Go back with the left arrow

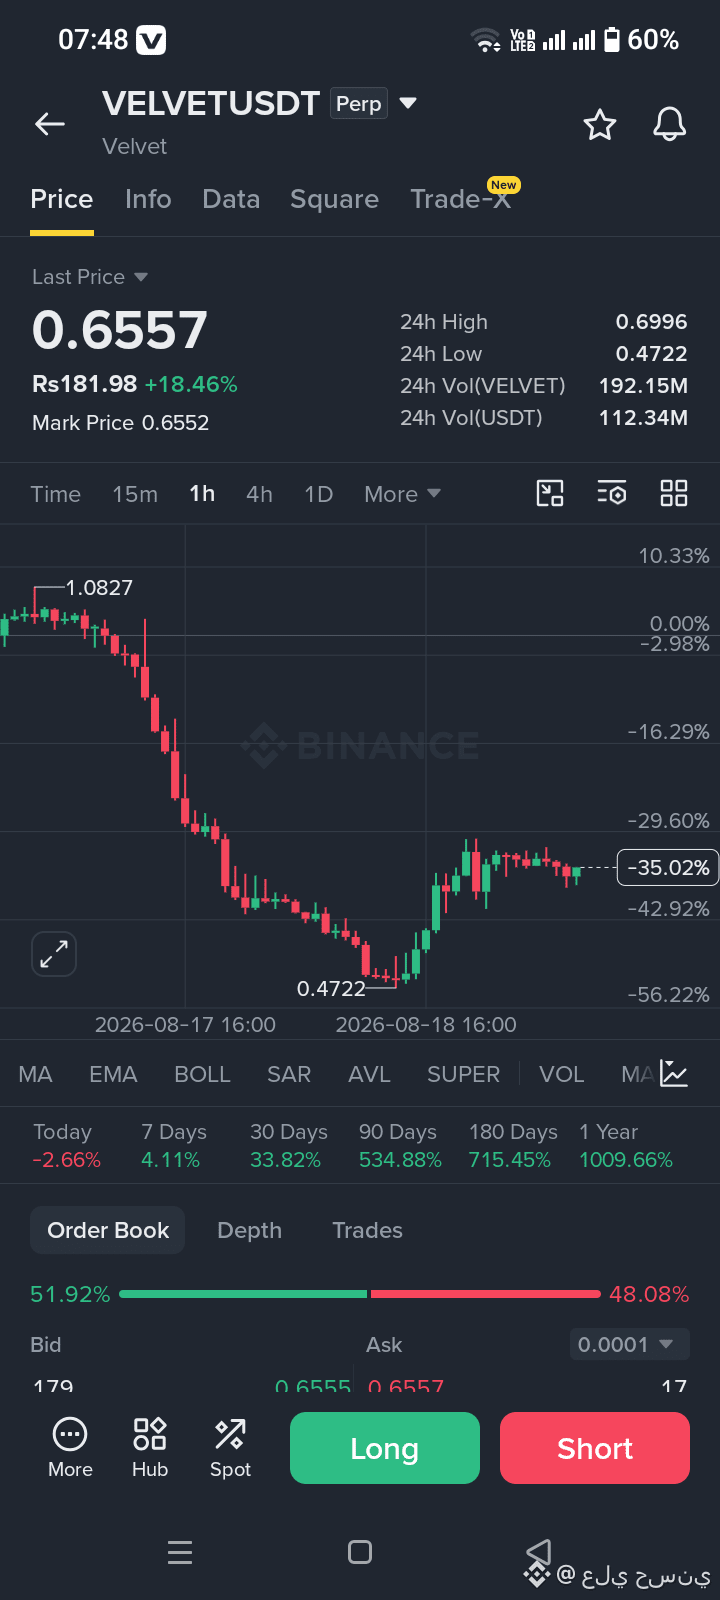(49, 124)
